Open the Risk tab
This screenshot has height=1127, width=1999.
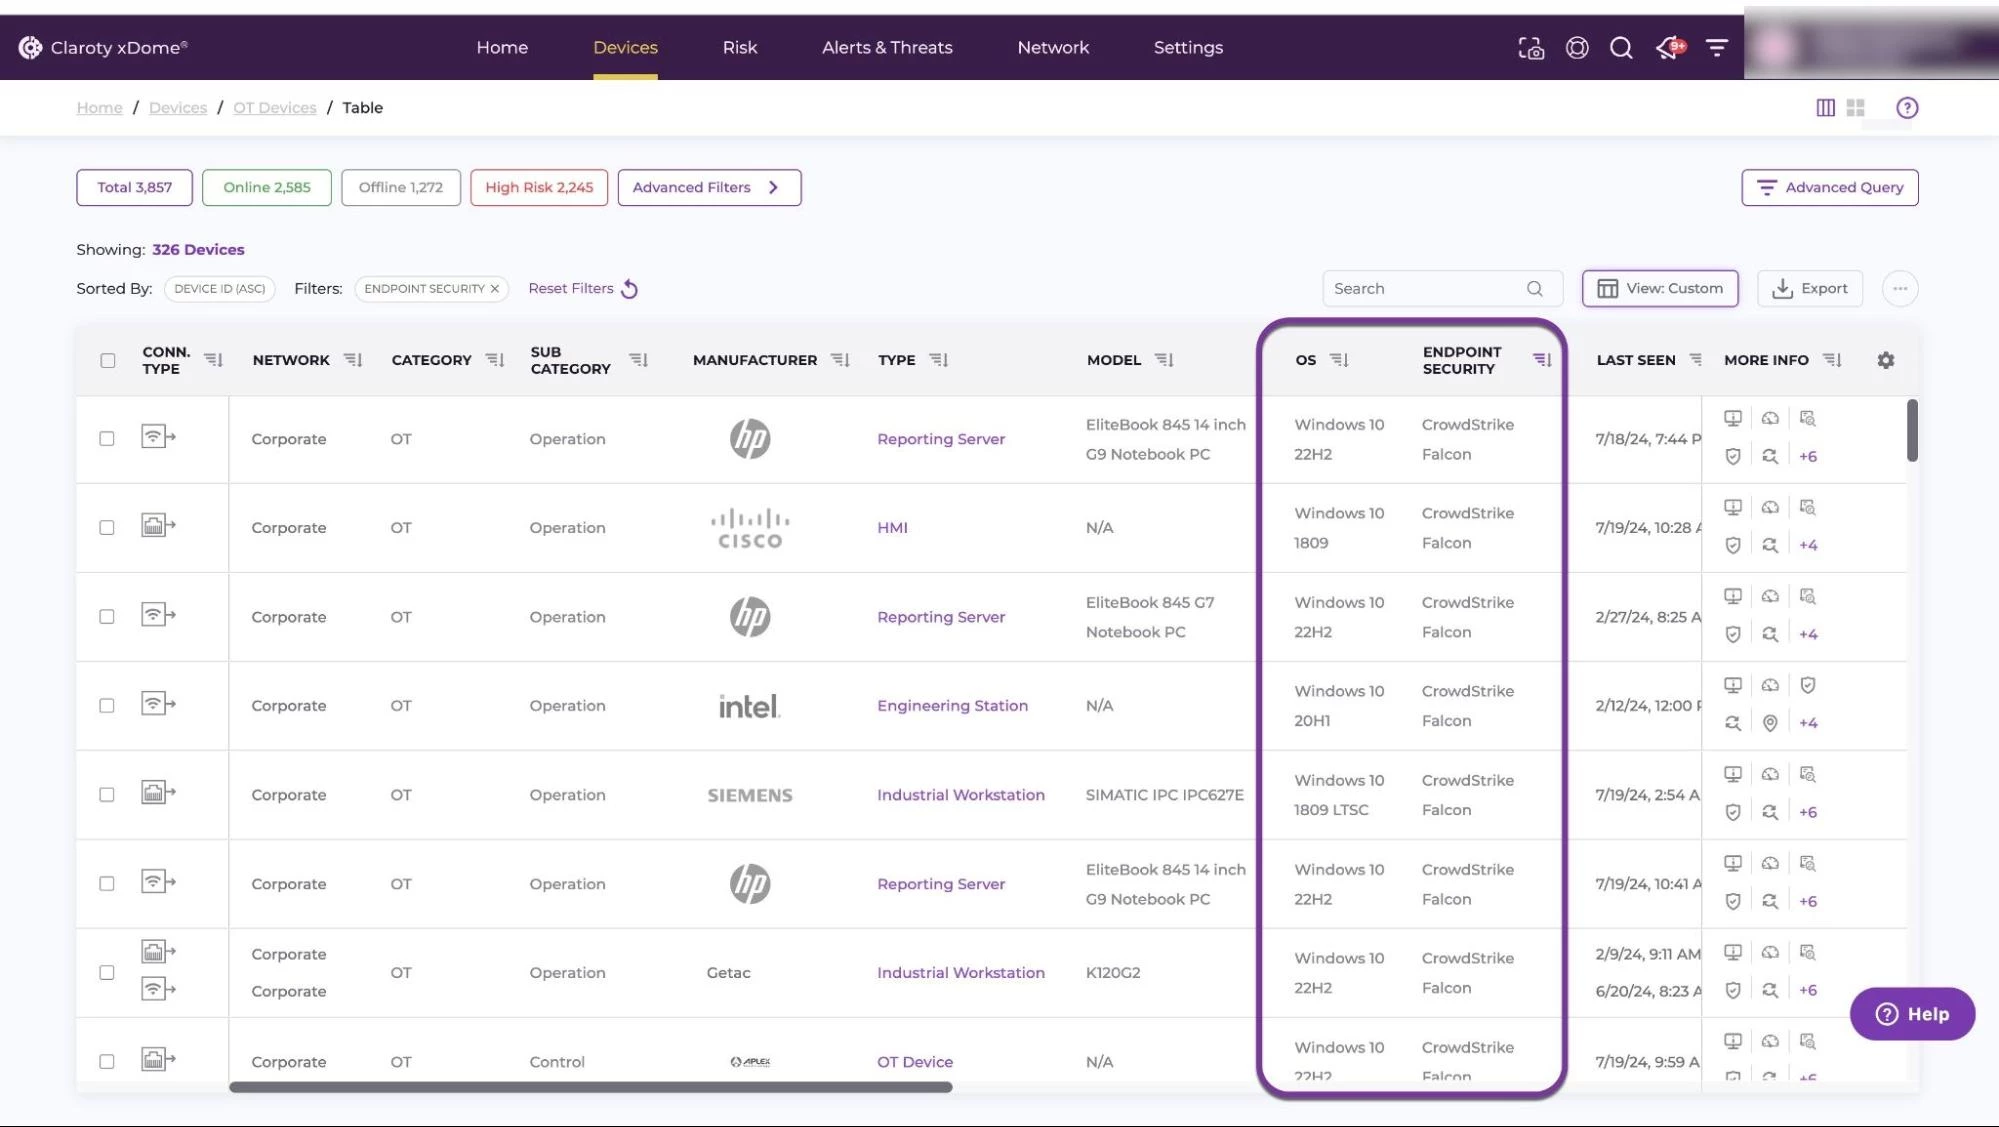tap(740, 47)
